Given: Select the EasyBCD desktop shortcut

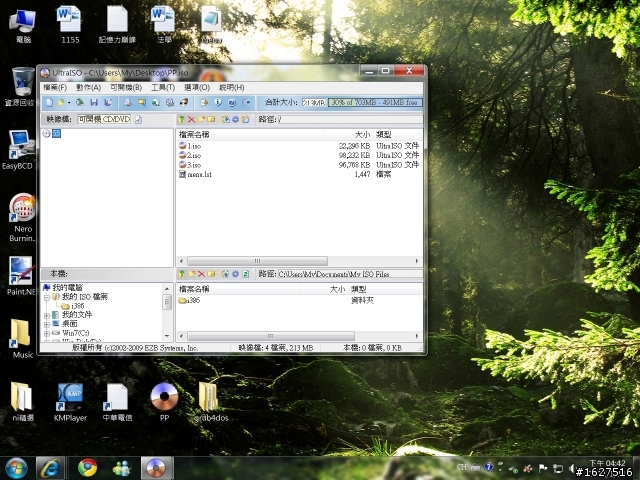Looking at the screenshot, I should tap(17, 149).
